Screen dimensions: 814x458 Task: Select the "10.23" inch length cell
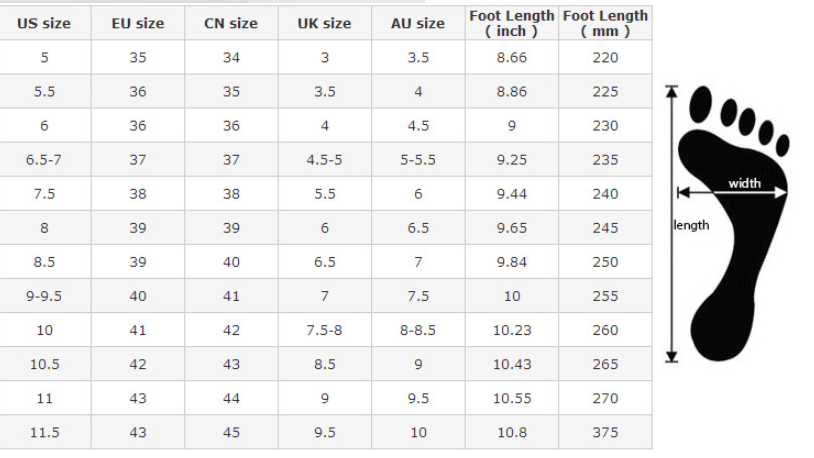coord(511,330)
